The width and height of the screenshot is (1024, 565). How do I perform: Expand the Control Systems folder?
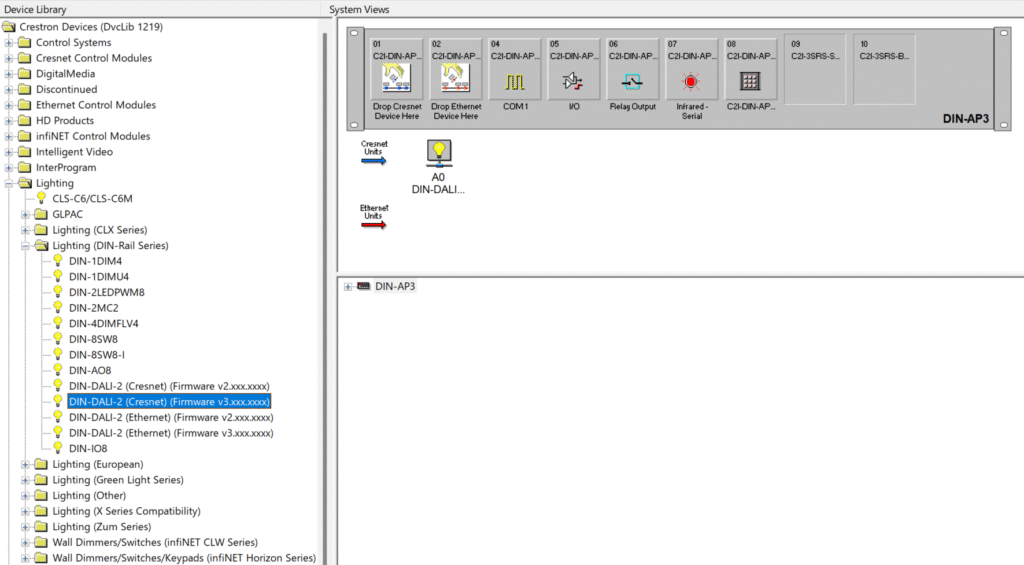(8, 42)
